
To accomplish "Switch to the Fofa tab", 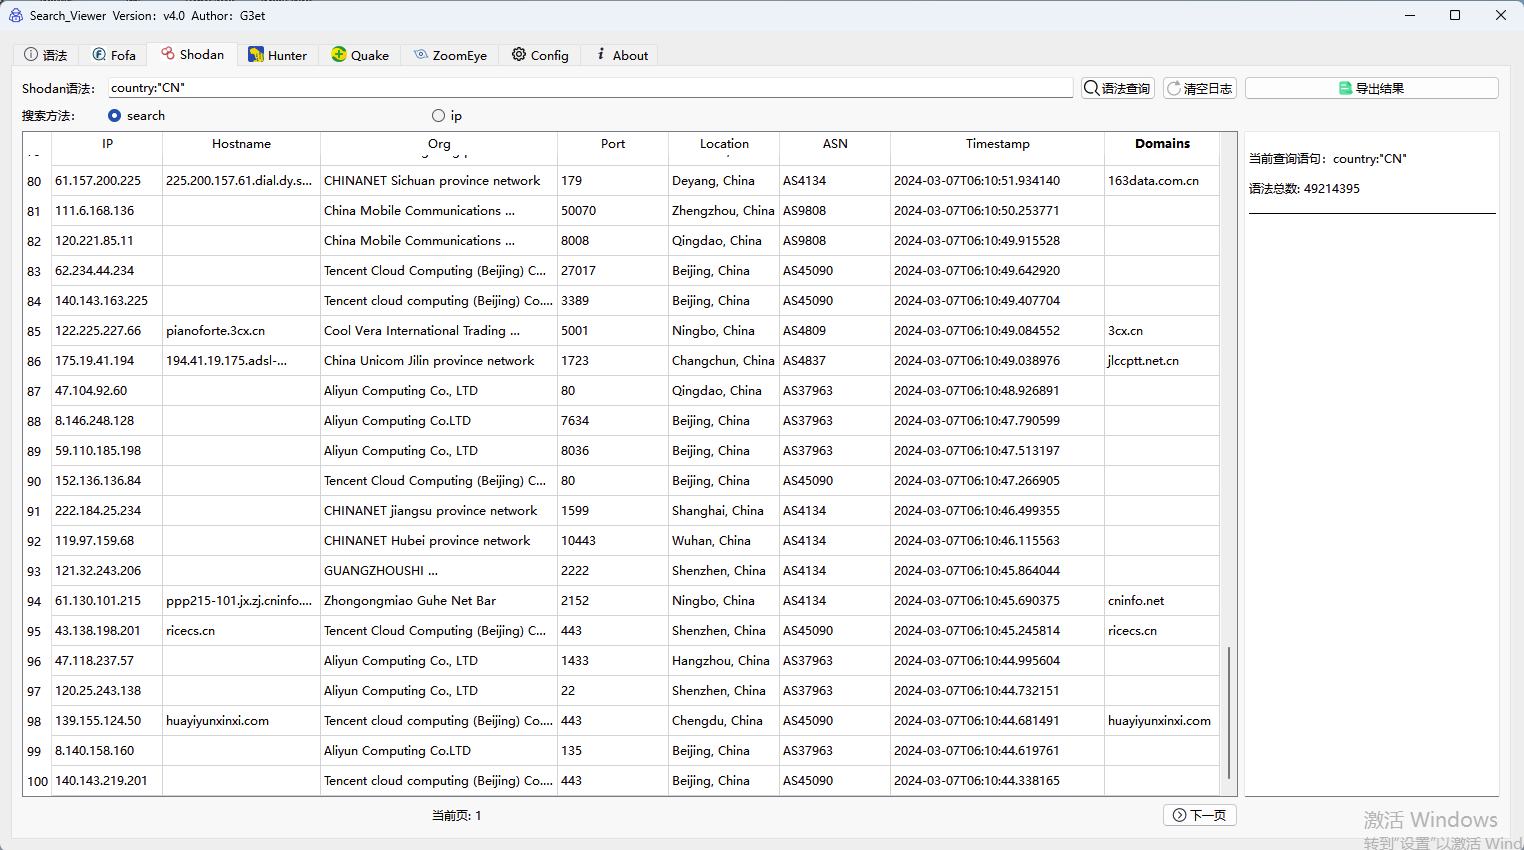I will (114, 55).
